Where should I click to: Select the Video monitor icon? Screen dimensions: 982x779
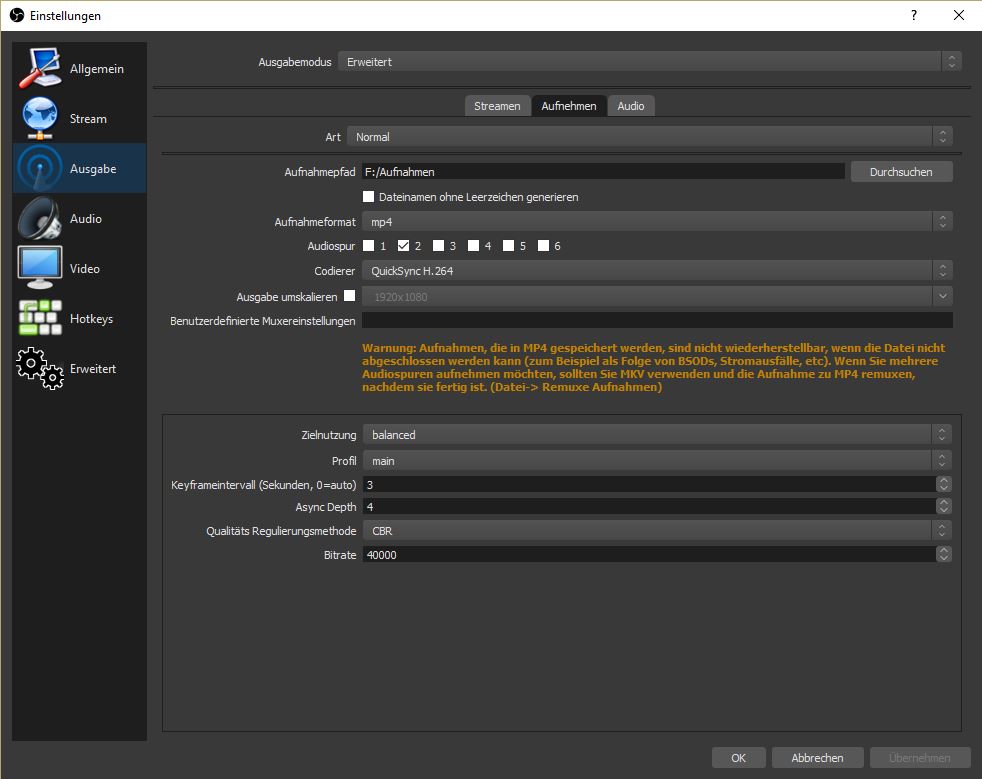(40, 268)
